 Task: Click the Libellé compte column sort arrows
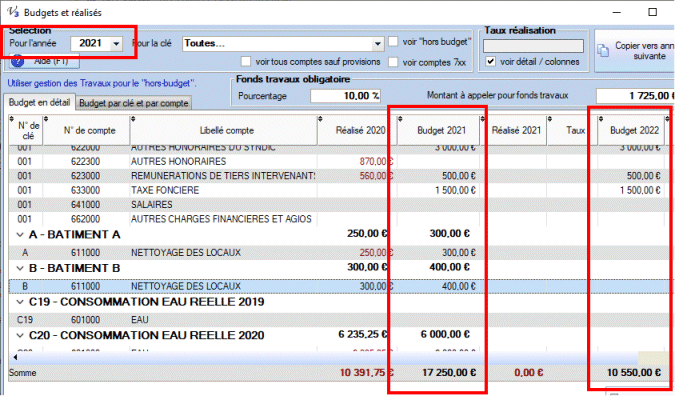coord(133,119)
